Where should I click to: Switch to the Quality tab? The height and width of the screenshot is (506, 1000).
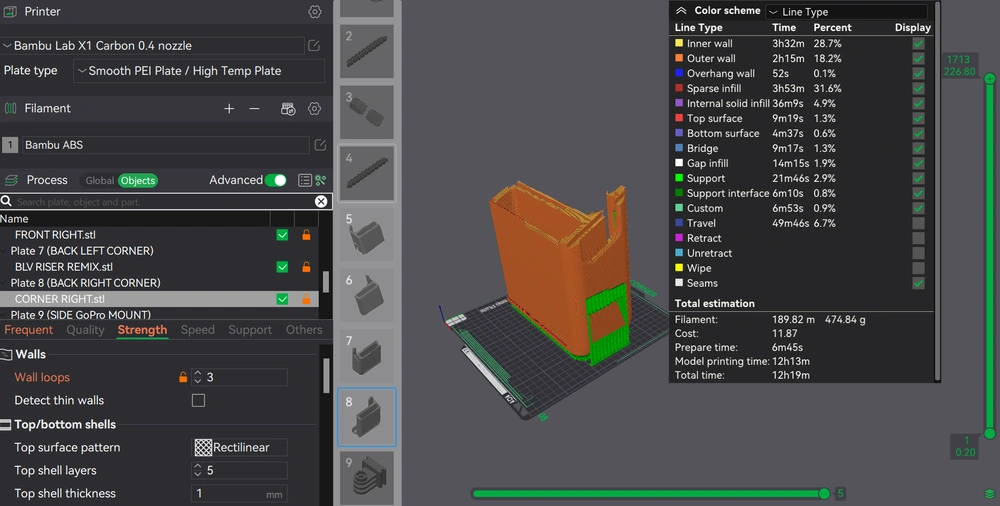coord(85,330)
